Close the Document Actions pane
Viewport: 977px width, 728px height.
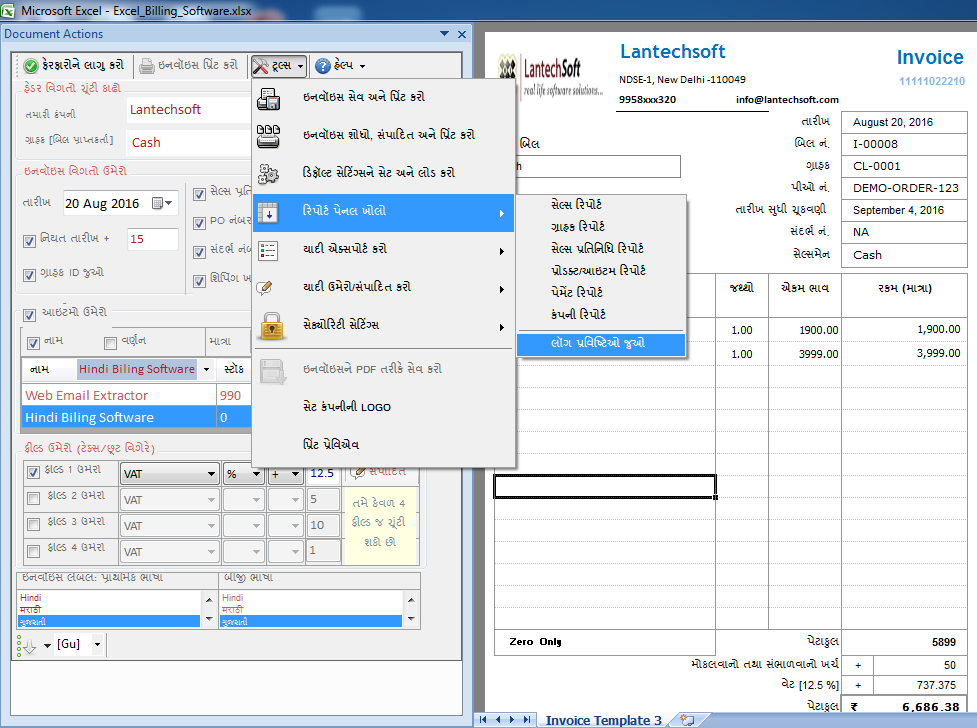point(462,34)
